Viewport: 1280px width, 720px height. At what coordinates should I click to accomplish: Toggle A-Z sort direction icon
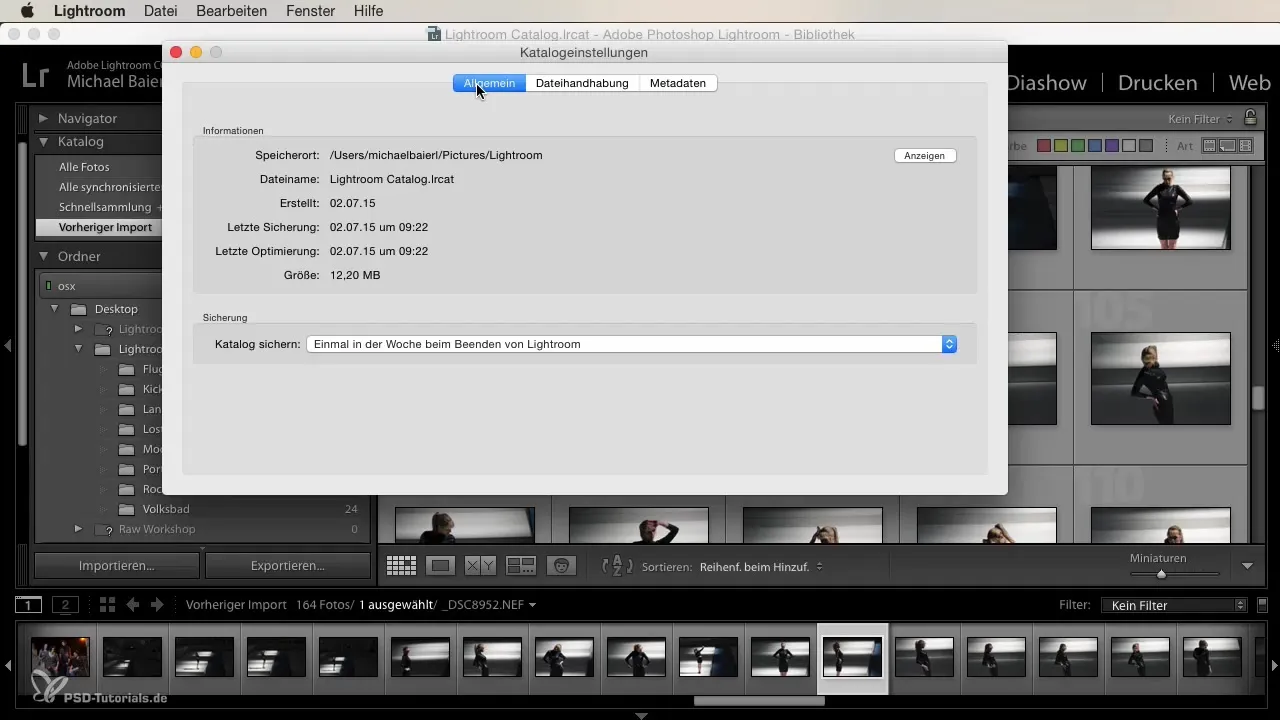pos(617,566)
